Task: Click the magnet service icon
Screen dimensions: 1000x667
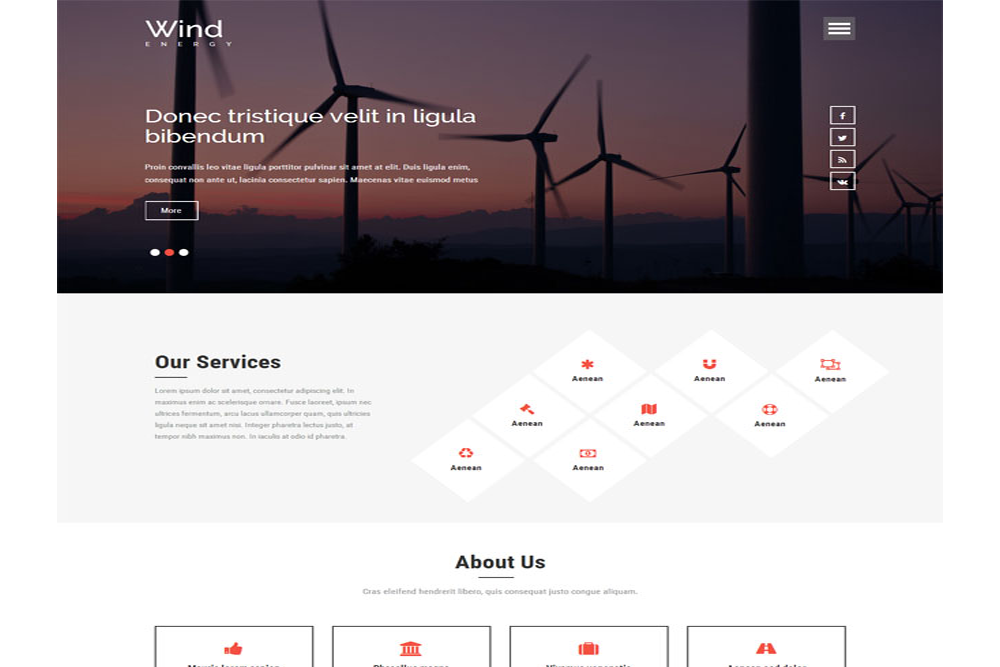Action: coord(709,364)
